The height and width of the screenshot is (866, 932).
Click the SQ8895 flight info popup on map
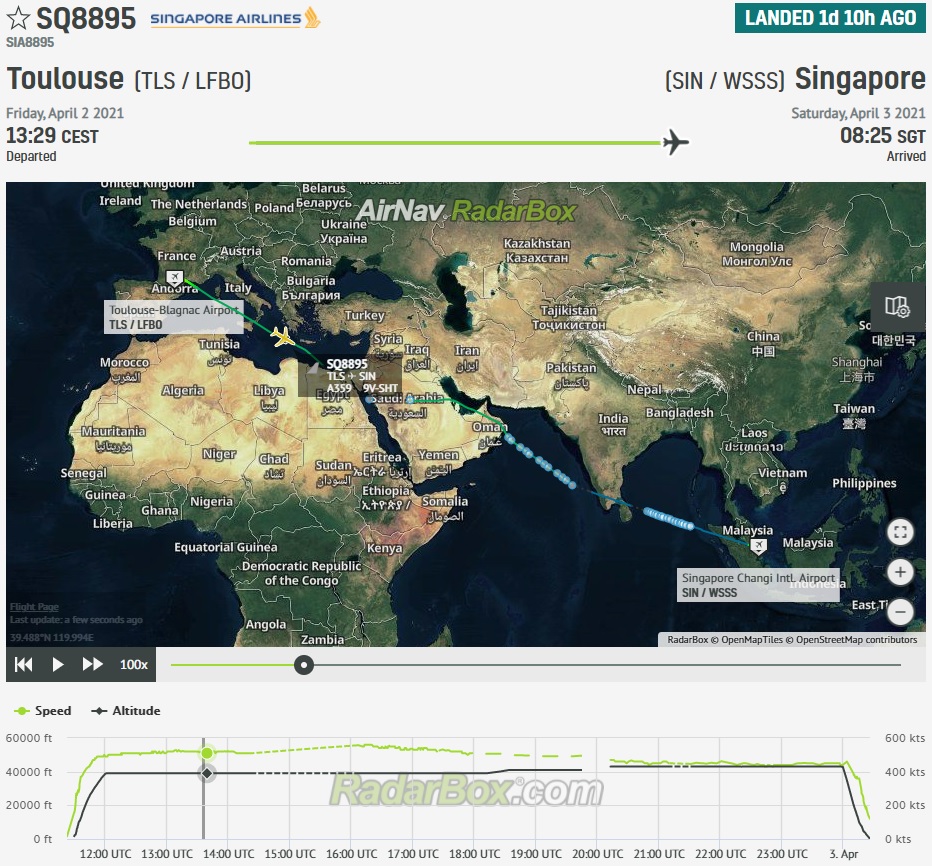pos(350,376)
